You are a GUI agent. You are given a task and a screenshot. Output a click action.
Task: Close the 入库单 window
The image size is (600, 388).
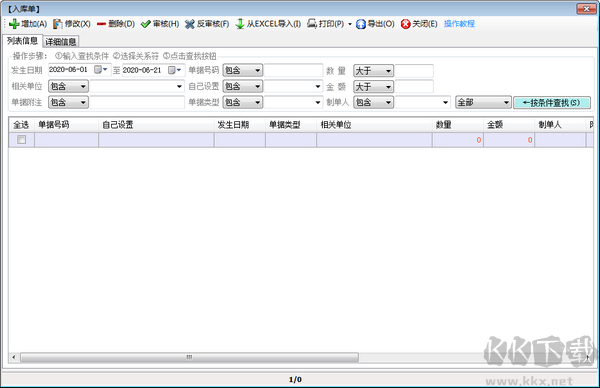[586, 8]
